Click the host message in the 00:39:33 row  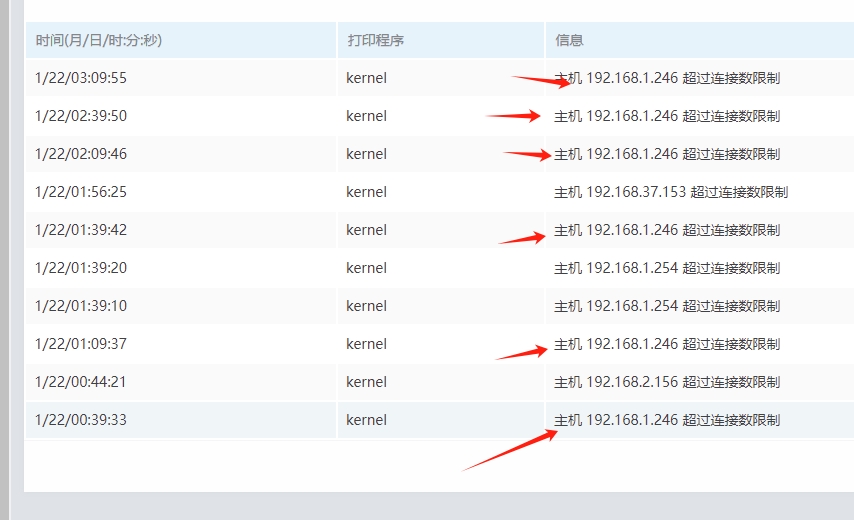click(667, 420)
